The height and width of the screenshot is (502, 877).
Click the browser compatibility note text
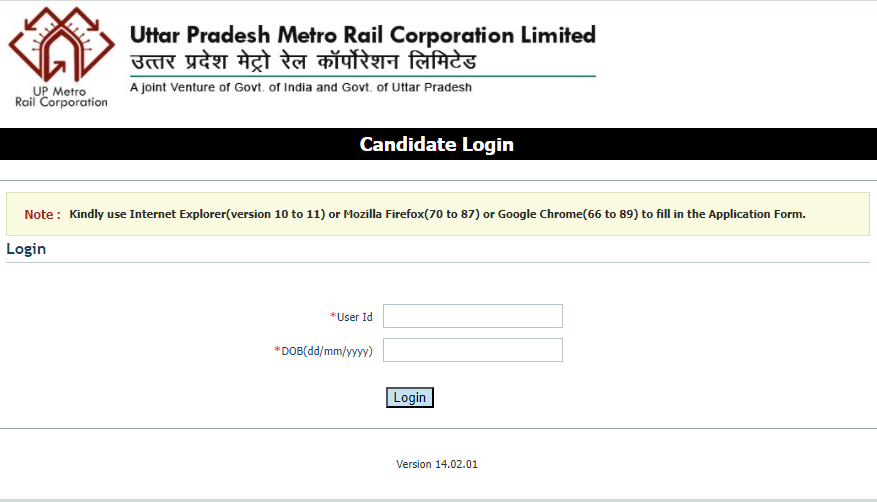437,214
